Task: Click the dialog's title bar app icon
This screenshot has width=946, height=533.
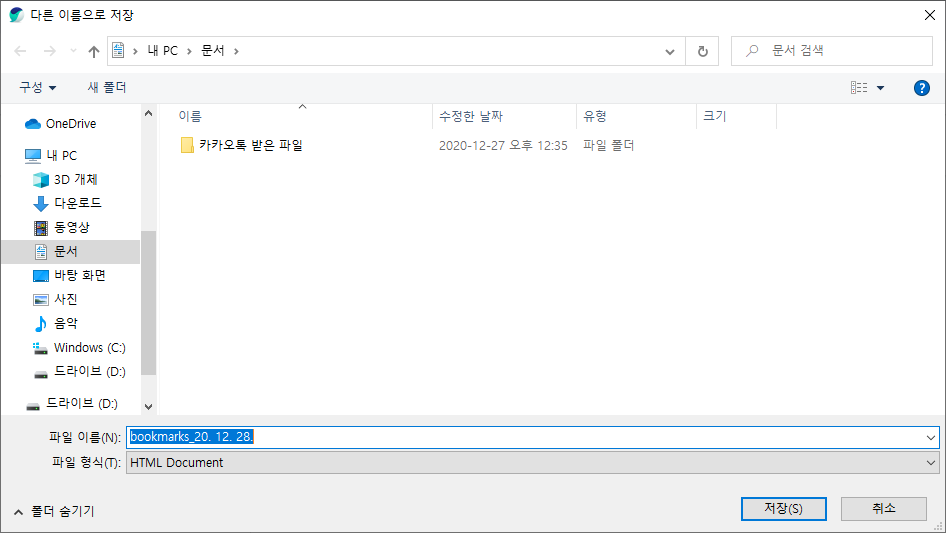Action: [16, 15]
